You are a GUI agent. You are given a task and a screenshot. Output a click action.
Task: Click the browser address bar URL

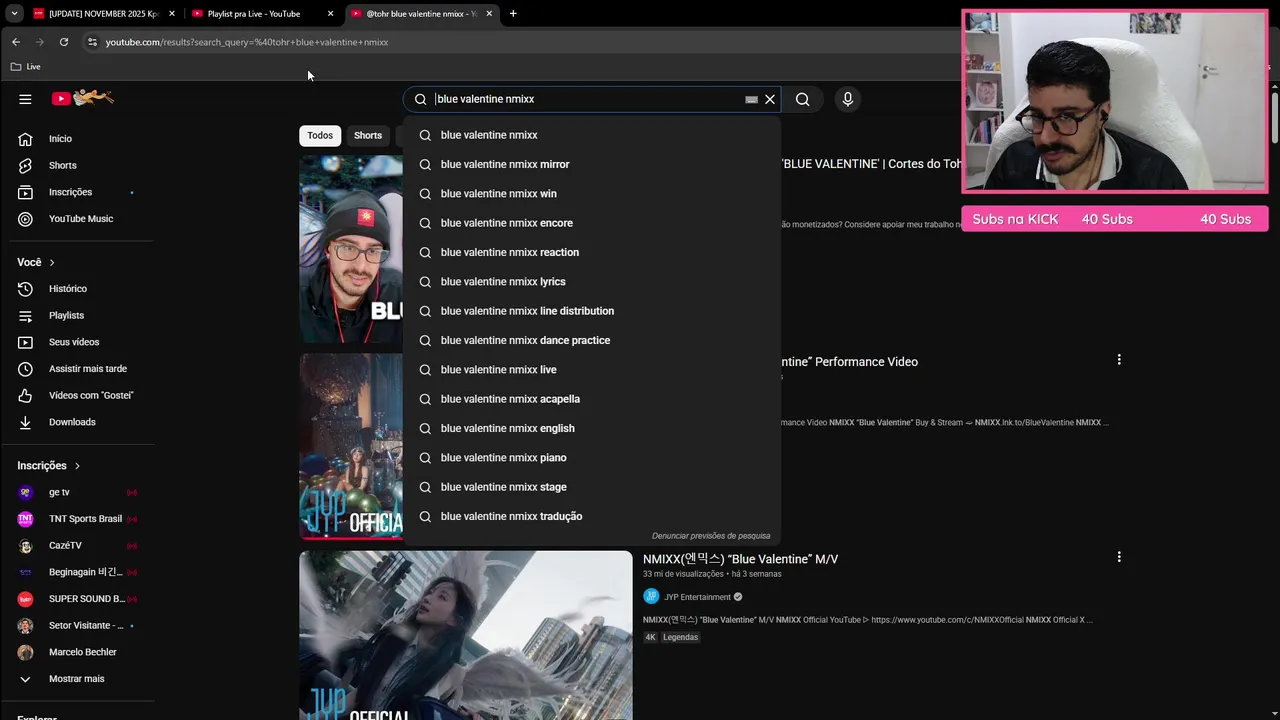(247, 42)
